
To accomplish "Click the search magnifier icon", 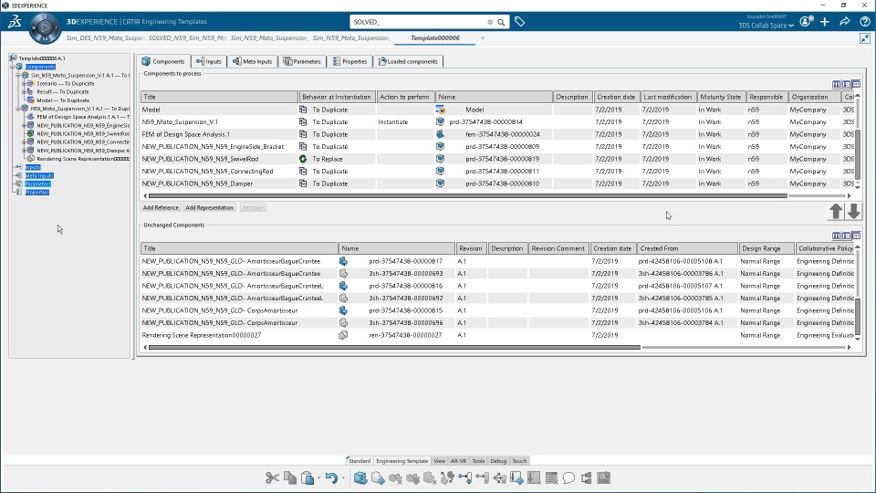I will [501, 22].
